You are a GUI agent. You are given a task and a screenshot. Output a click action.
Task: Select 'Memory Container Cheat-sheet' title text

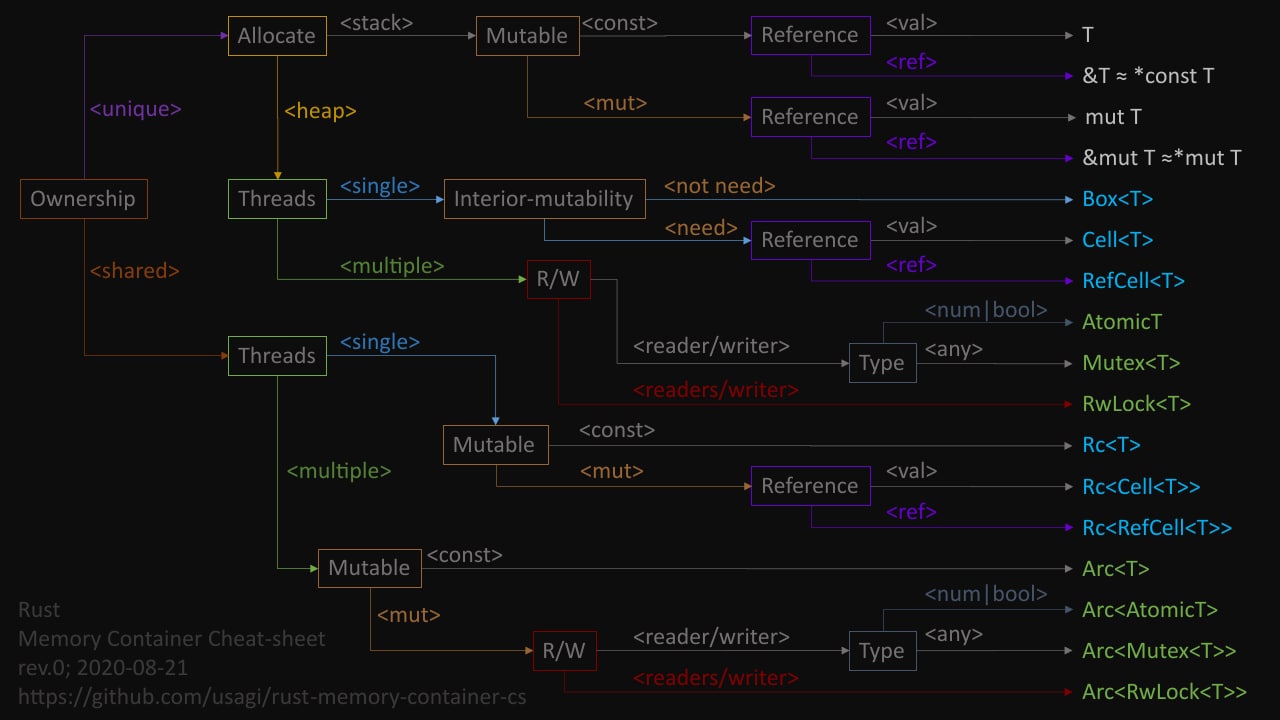[171, 638]
